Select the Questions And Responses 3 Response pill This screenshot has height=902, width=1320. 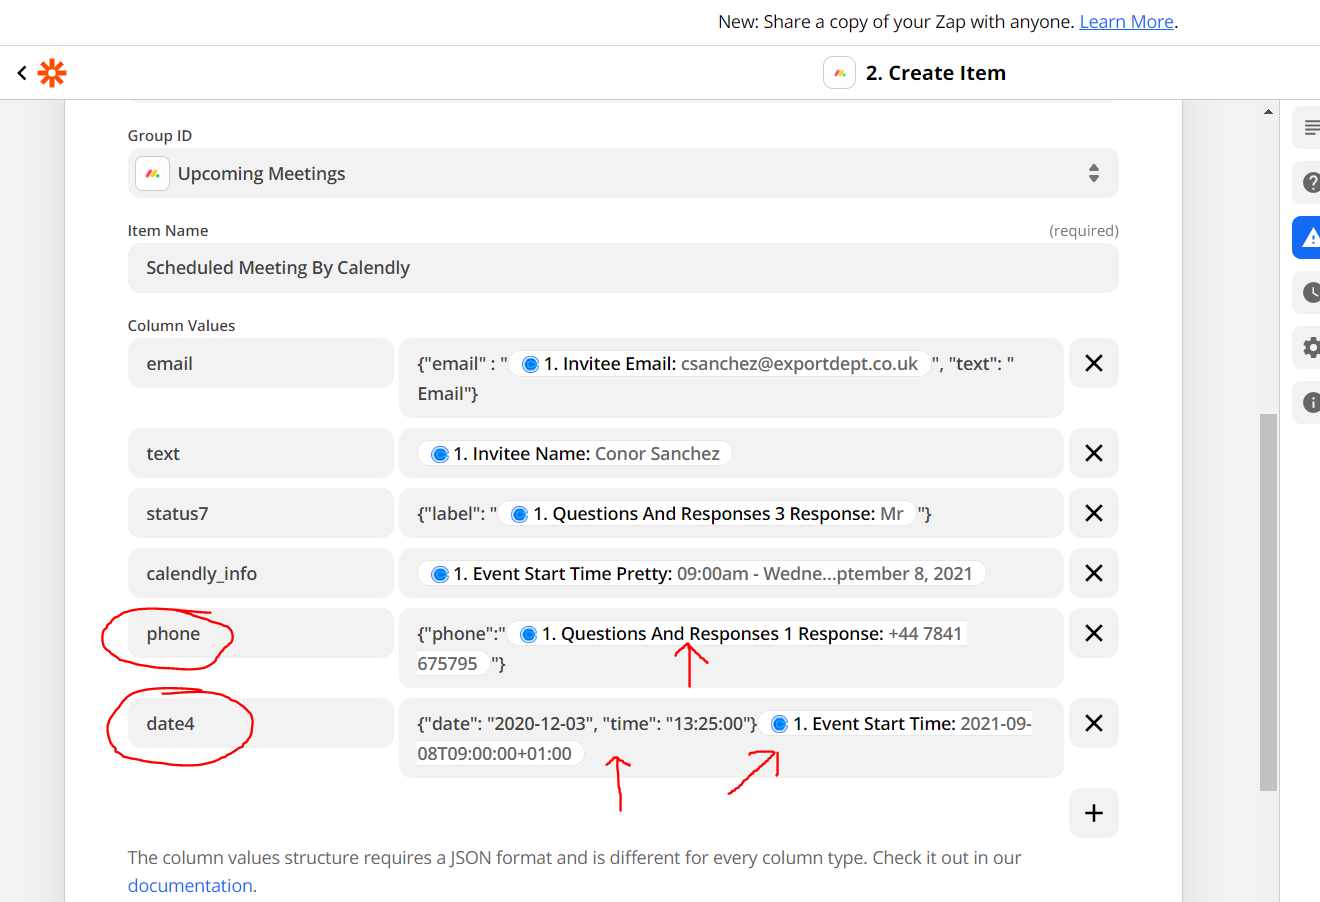click(x=707, y=514)
